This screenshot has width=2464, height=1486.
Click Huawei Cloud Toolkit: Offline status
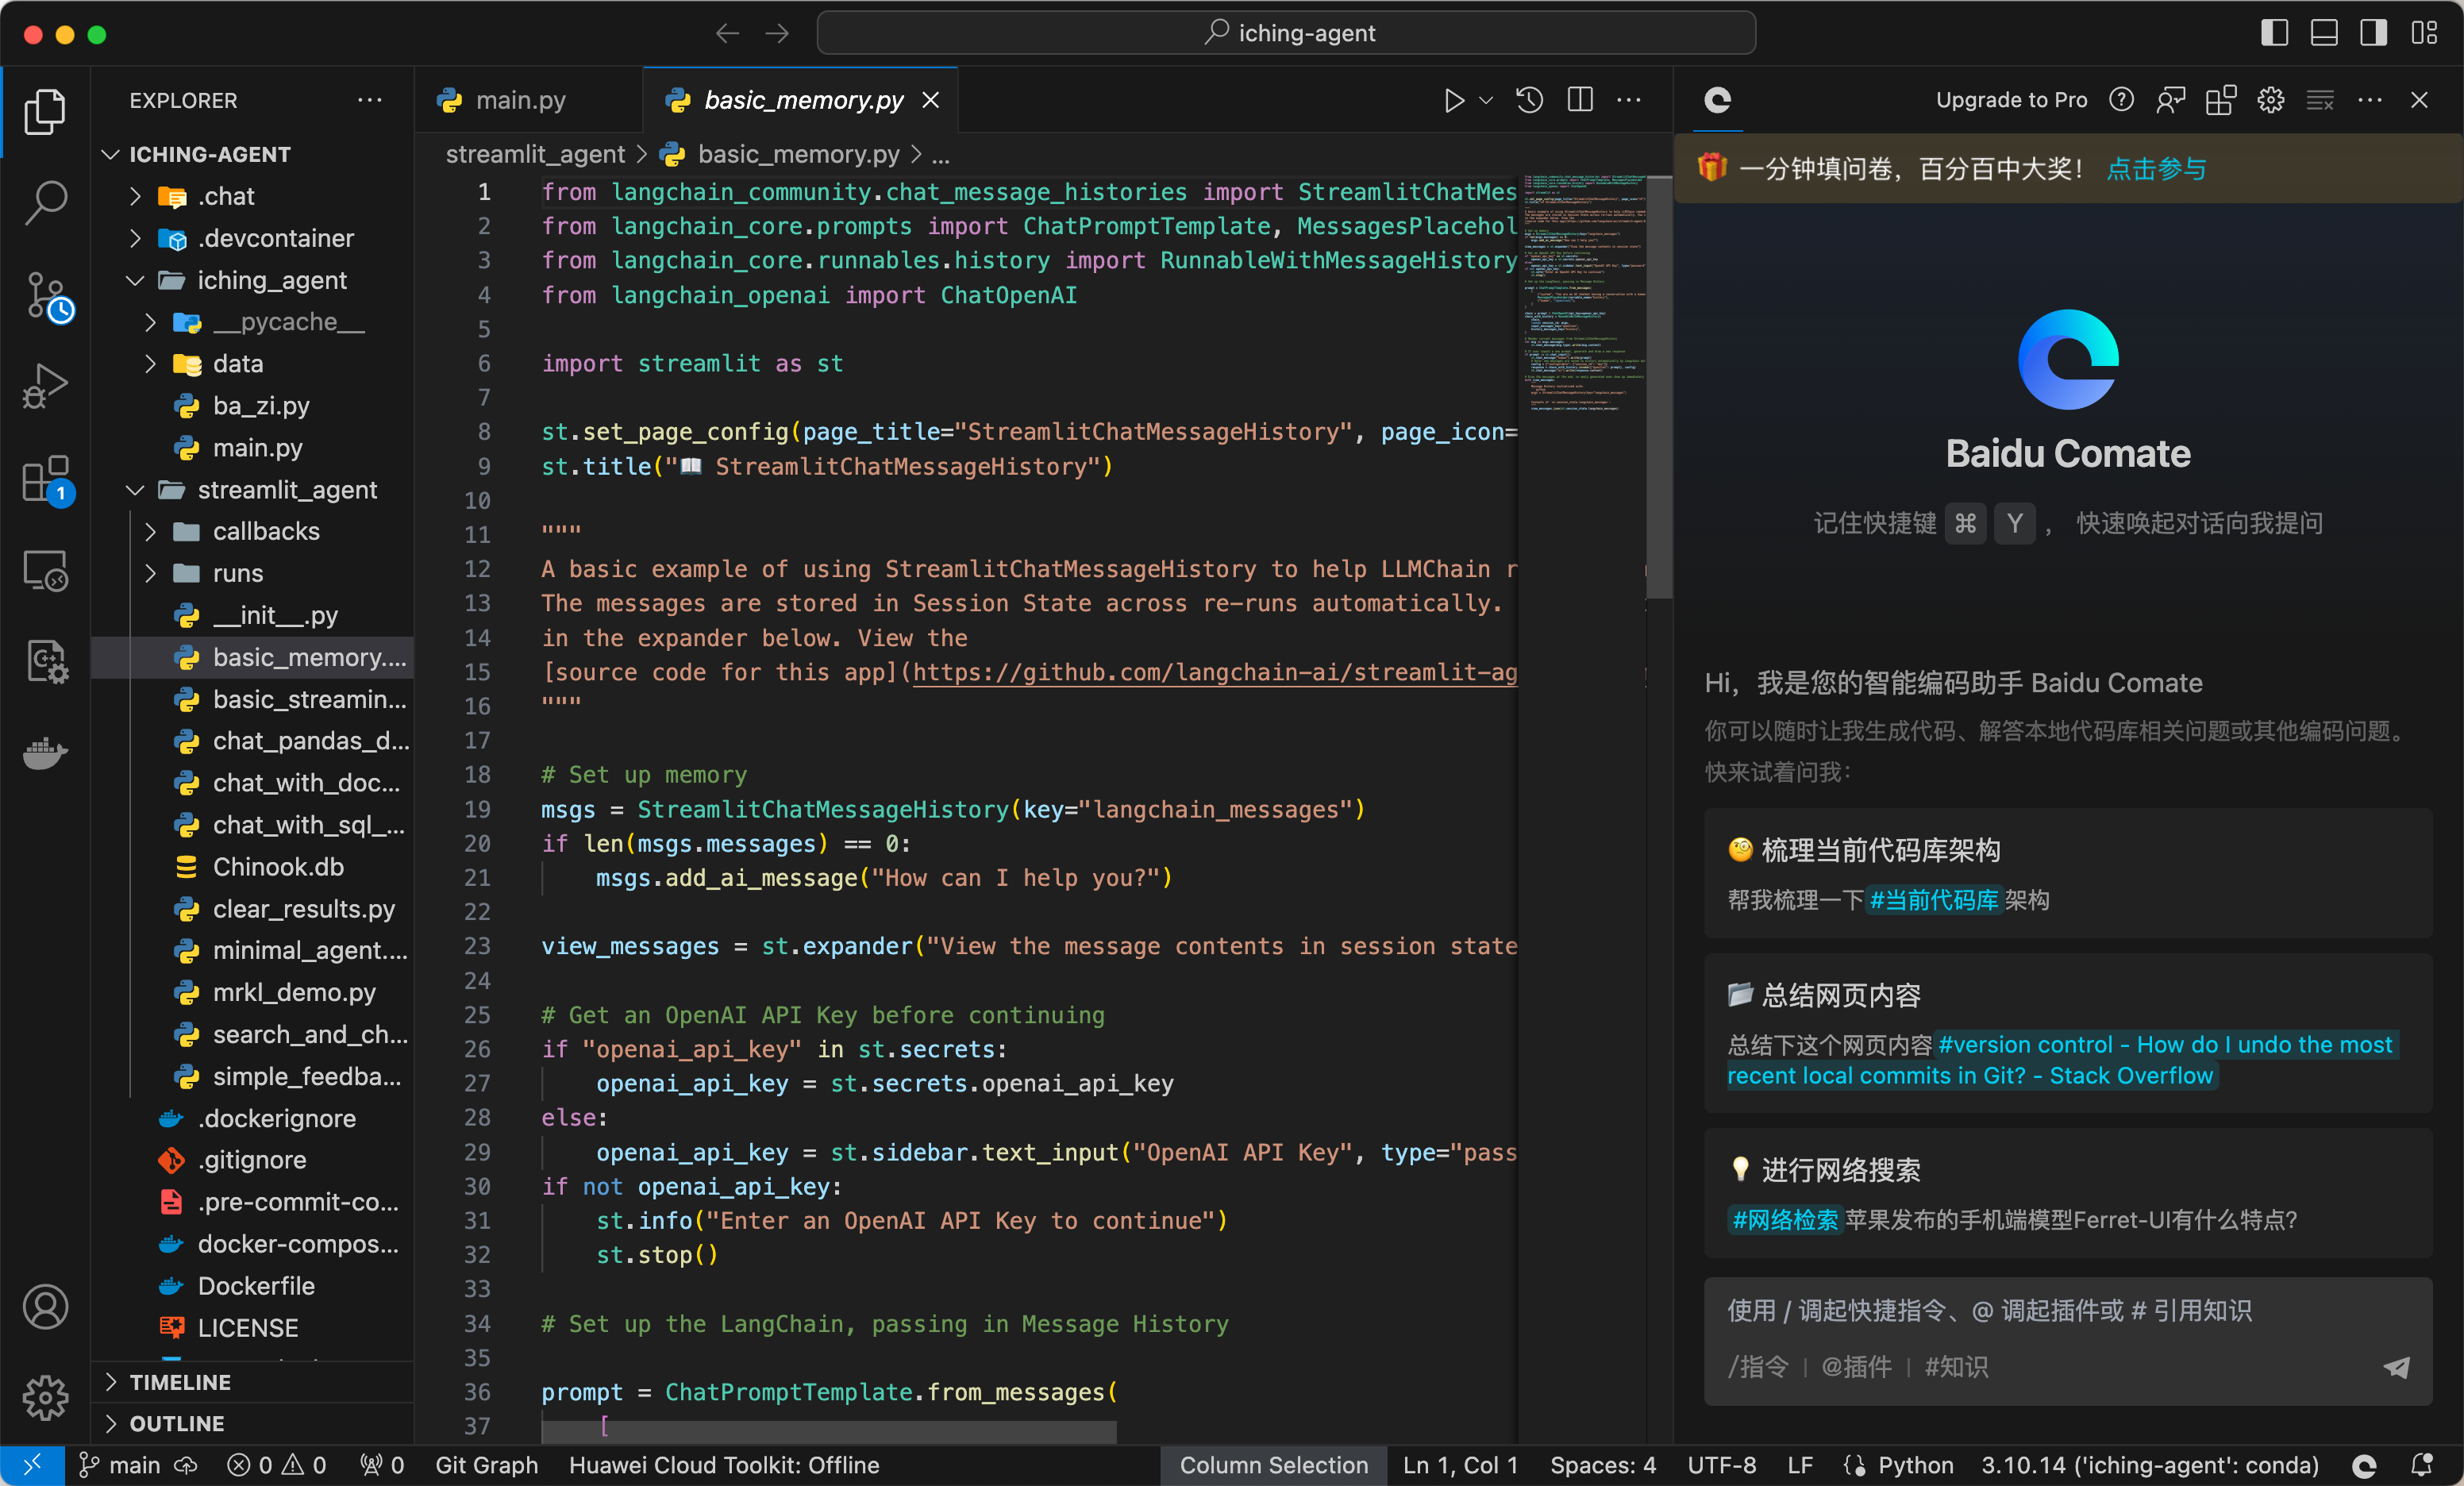point(724,1466)
